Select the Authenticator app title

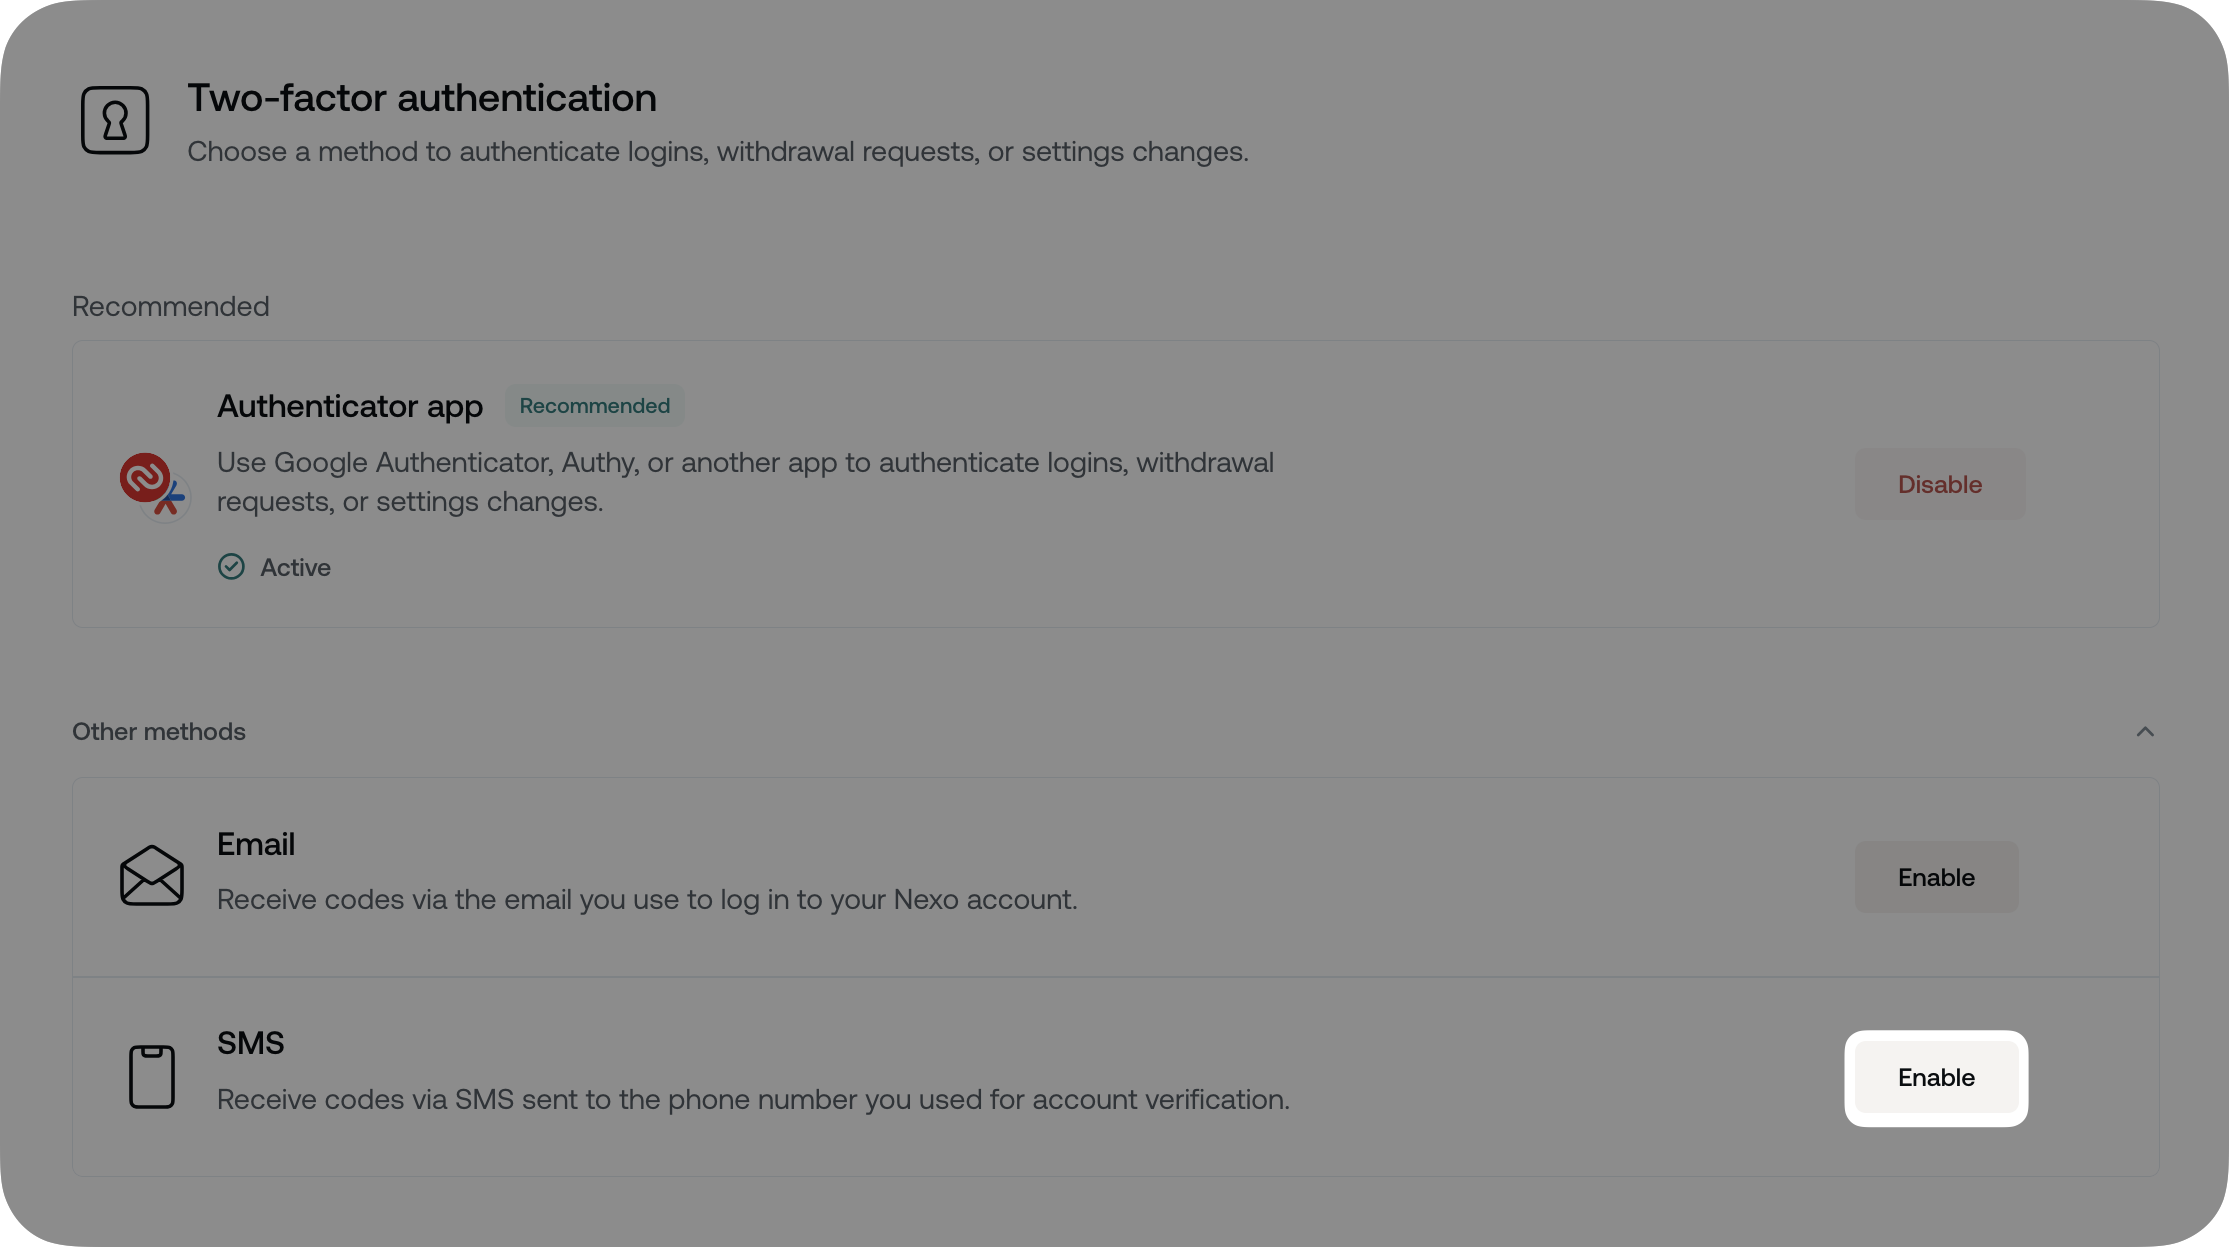coord(349,406)
